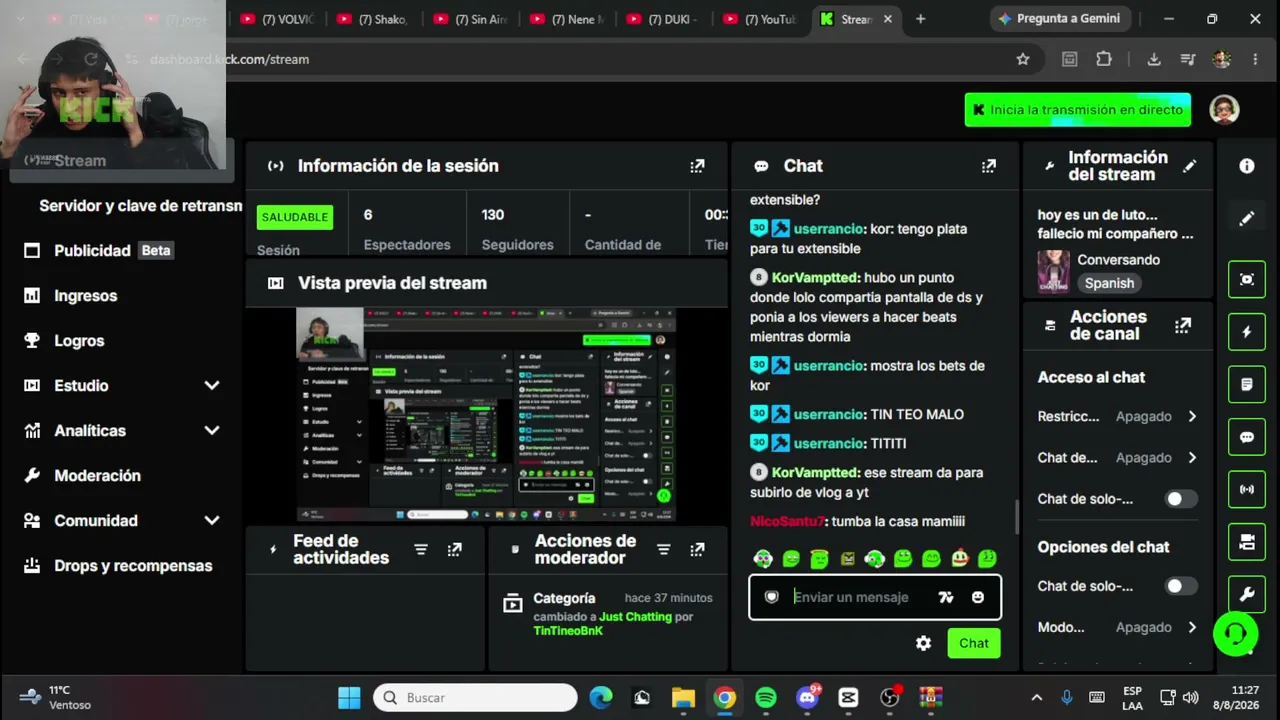Expand the Analíticas menu chevron
Image resolution: width=1280 pixels, height=720 pixels.
click(211, 430)
